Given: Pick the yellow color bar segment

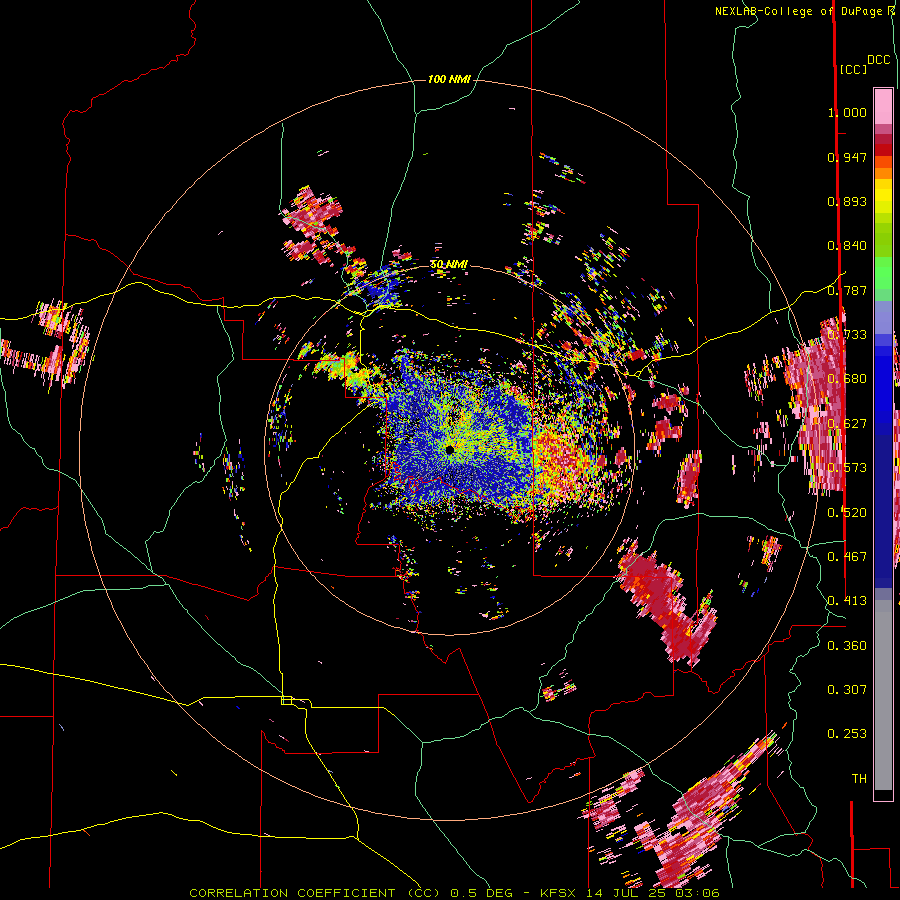Looking at the screenshot, I should 883,196.
